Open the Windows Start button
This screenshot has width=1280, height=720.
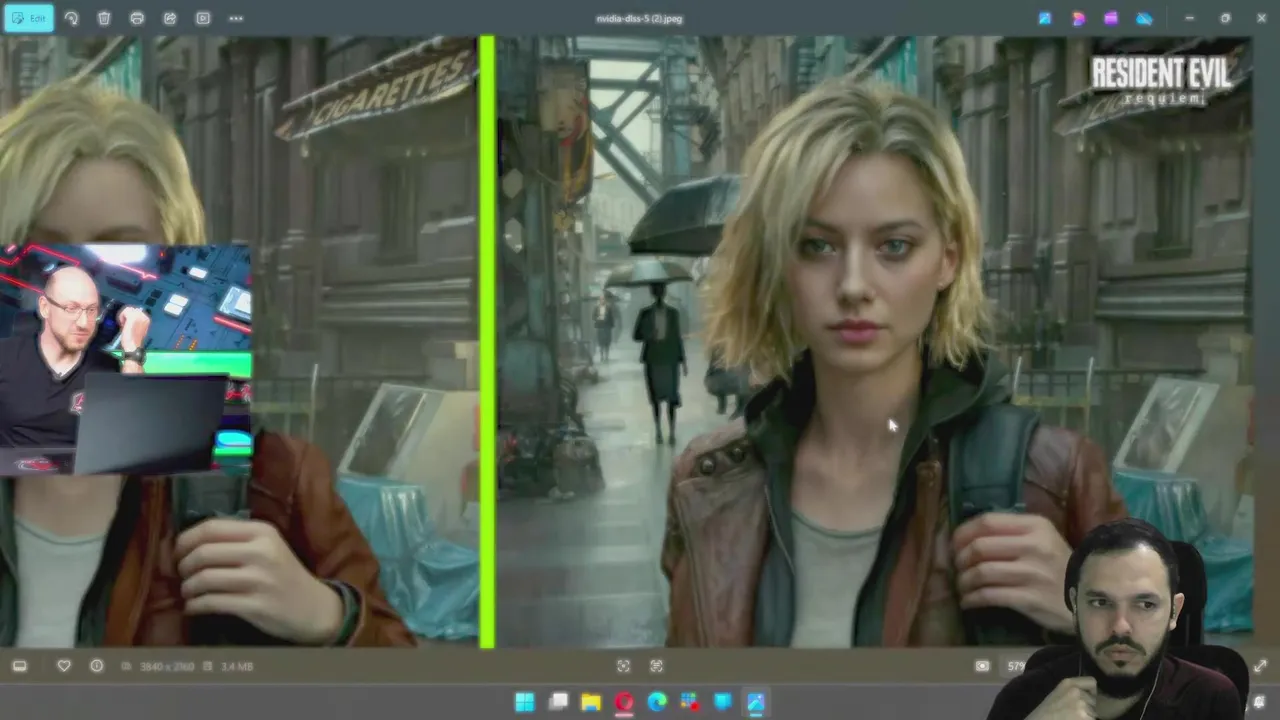point(525,702)
